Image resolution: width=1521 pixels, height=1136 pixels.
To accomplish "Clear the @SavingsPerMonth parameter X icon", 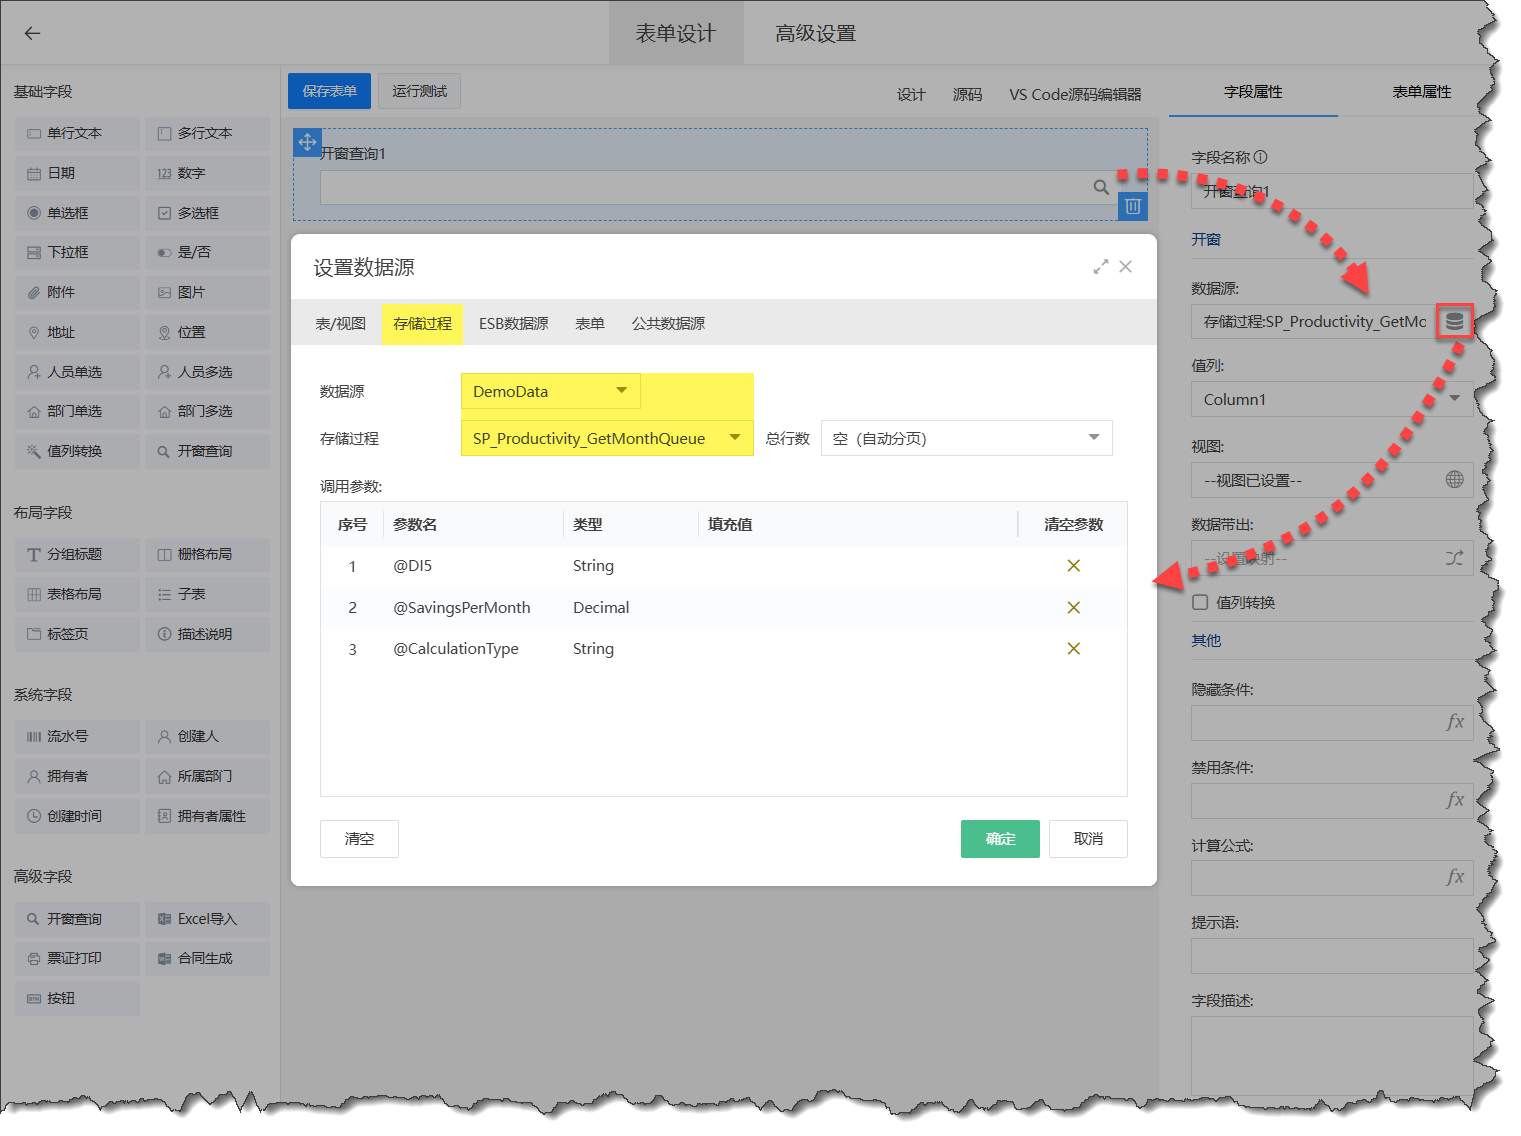I will [x=1073, y=608].
